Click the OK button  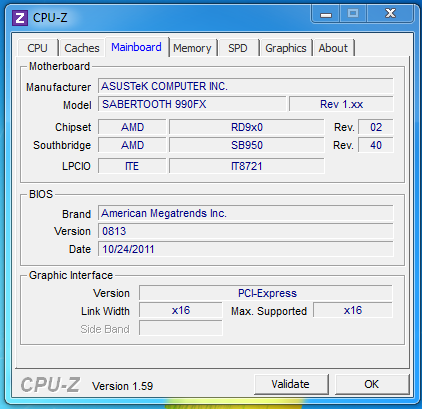[x=372, y=384]
